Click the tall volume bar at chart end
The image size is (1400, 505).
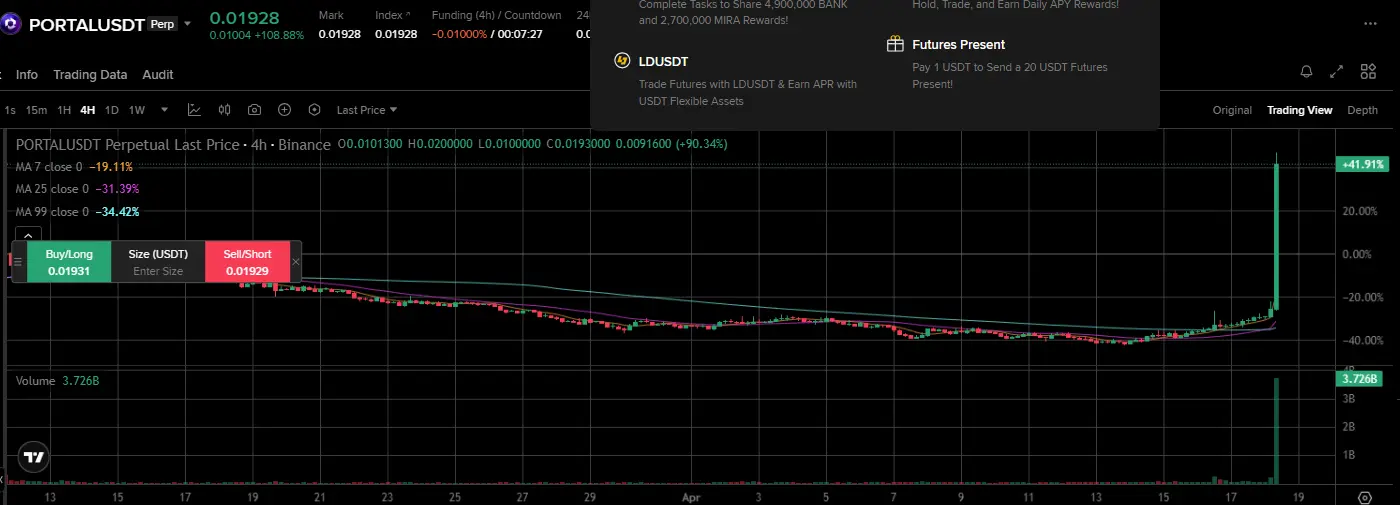1277,430
